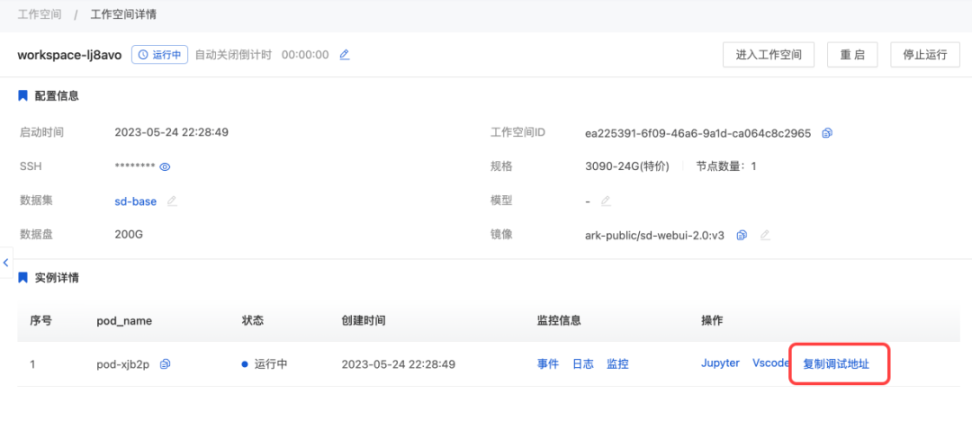Edit the 镜像 image with pencil icon
Image resolution: width=972 pixels, height=439 pixels.
coord(765,235)
